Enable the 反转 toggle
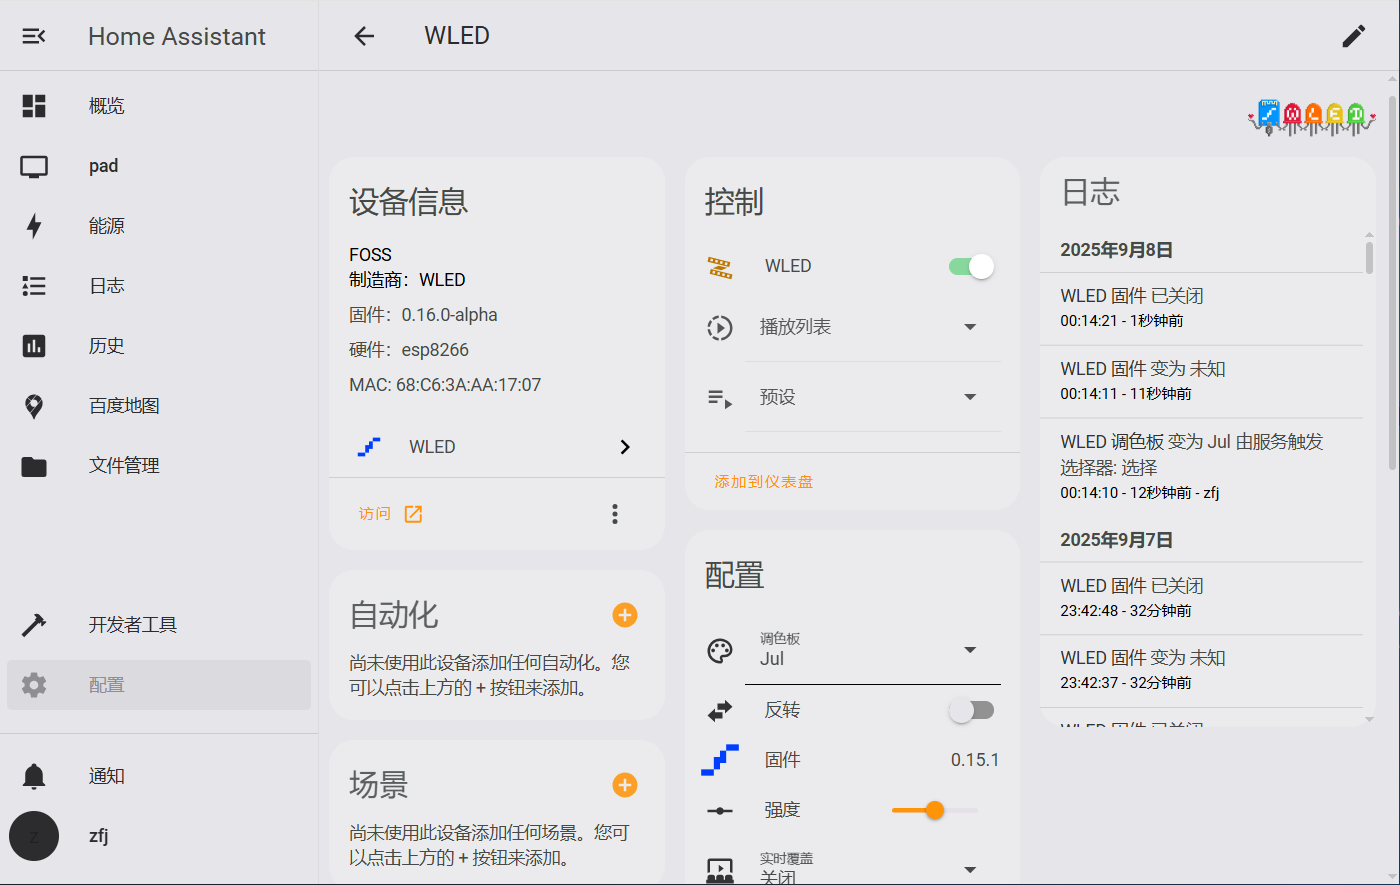The width and height of the screenshot is (1400, 885). (x=971, y=710)
